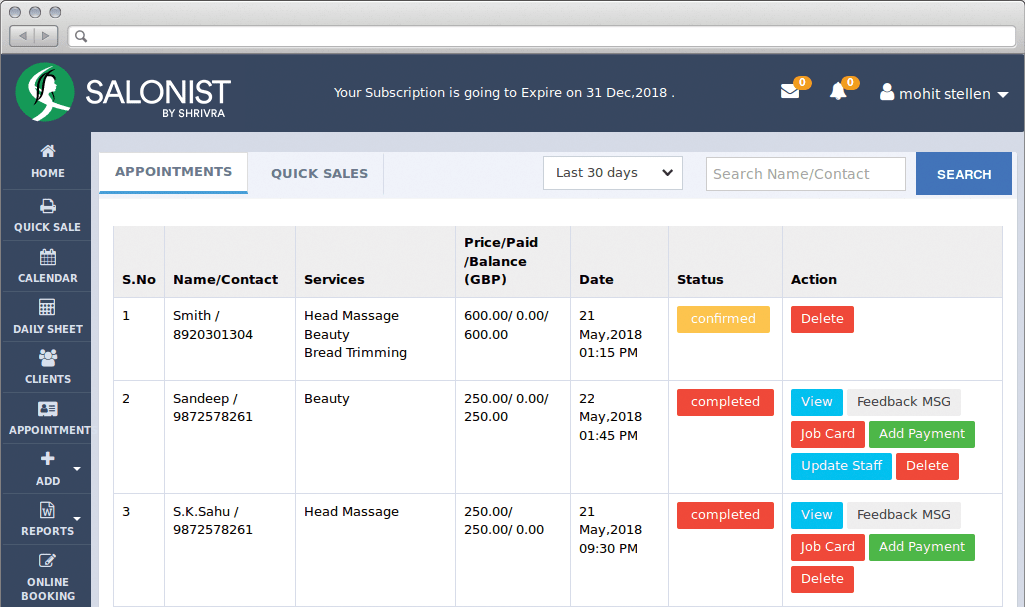This screenshot has height=607, width=1025.
Task: Switch to the Appointments tab
Action: coord(173,172)
